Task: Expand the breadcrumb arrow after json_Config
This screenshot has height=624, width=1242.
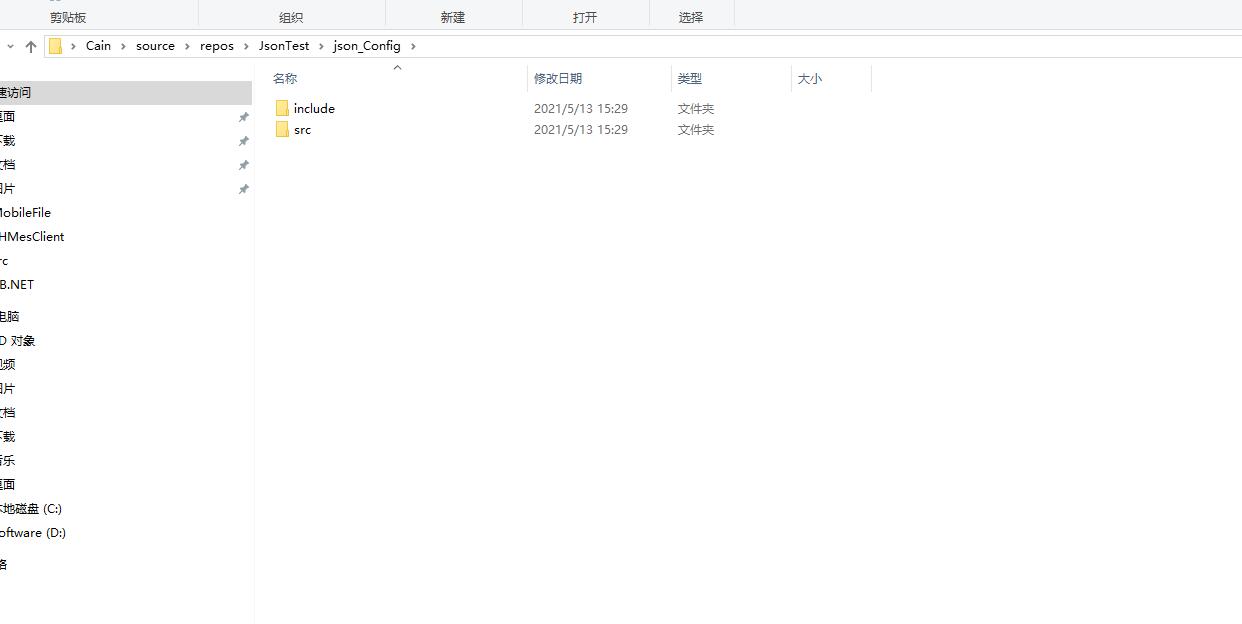Action: (x=413, y=45)
